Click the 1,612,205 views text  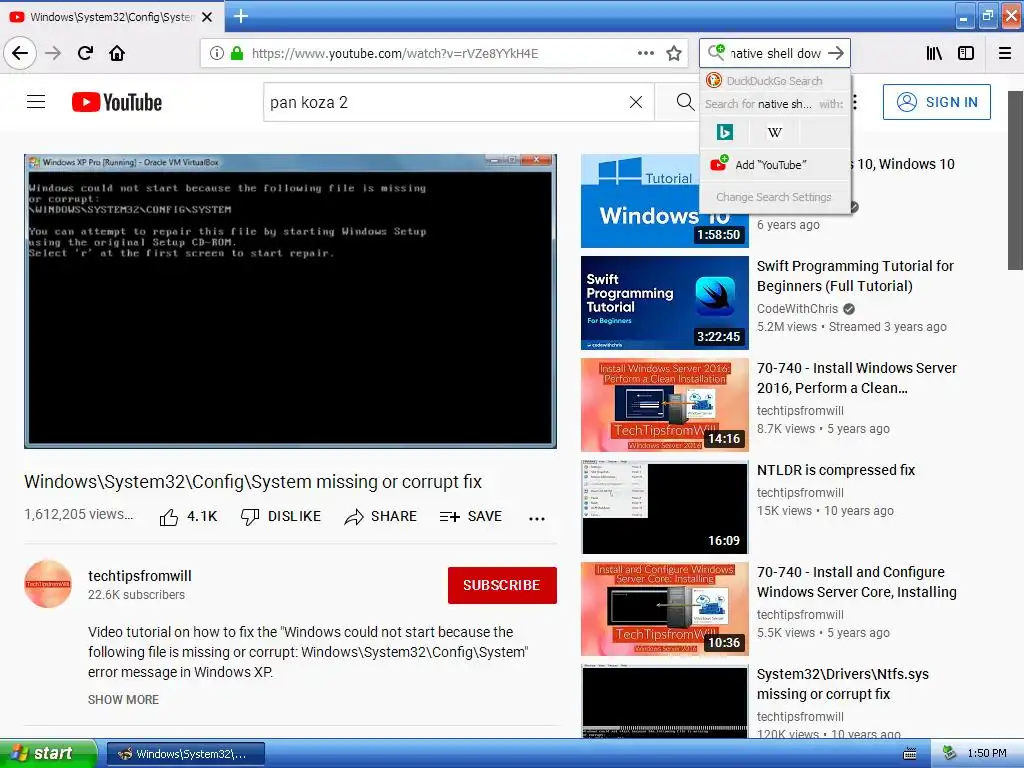(x=78, y=515)
